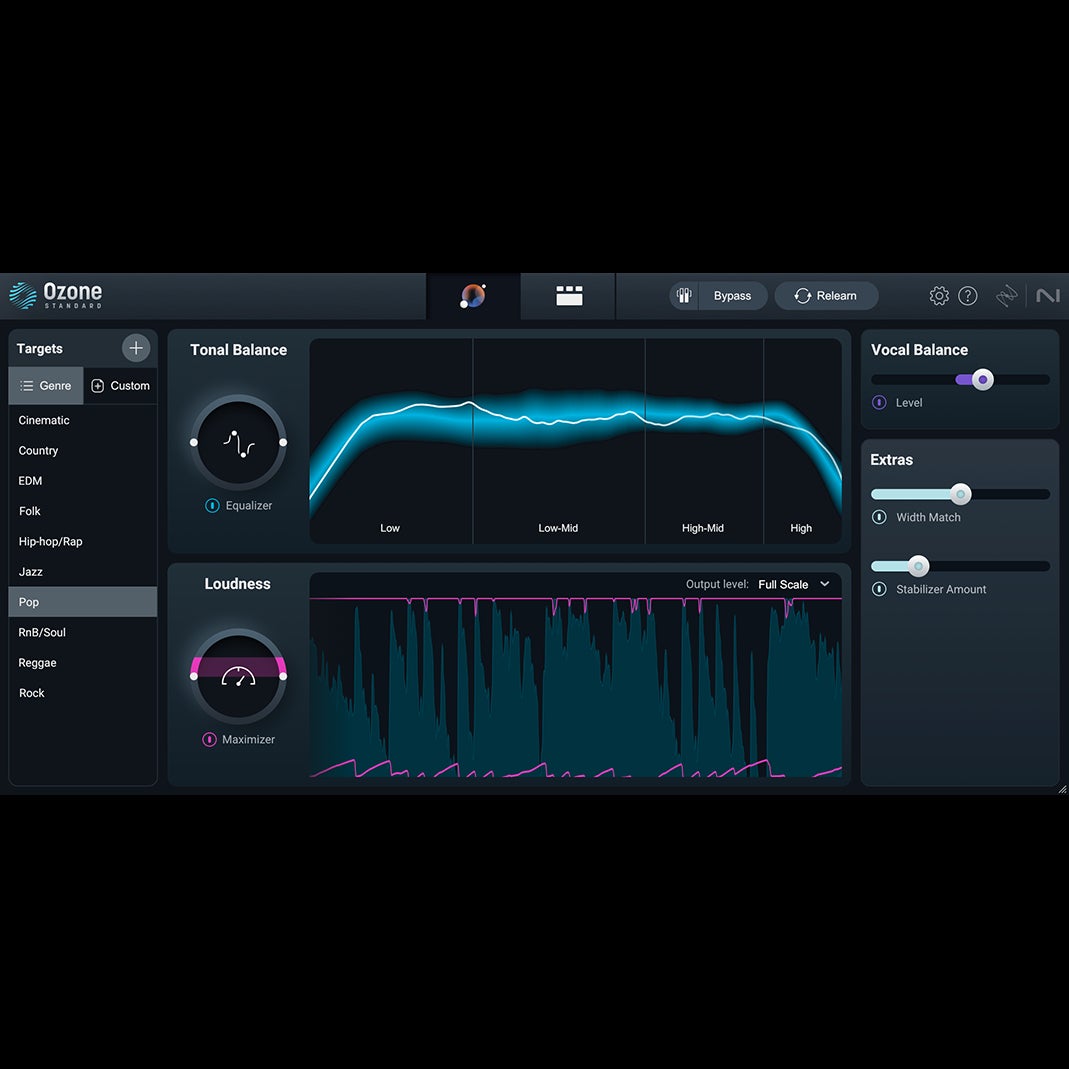Select the Cinematic genre target
Viewport: 1069px width, 1069px height.
click(x=82, y=420)
